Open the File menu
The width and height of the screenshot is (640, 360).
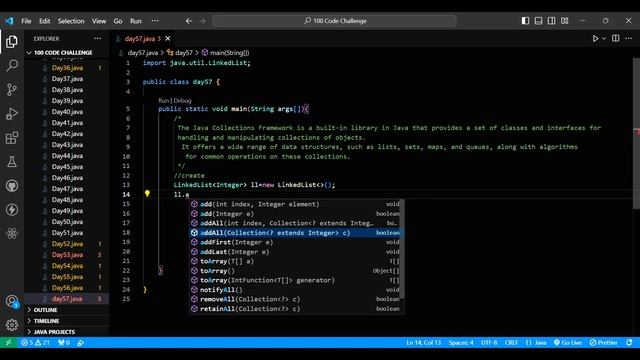pyautogui.click(x=26, y=21)
